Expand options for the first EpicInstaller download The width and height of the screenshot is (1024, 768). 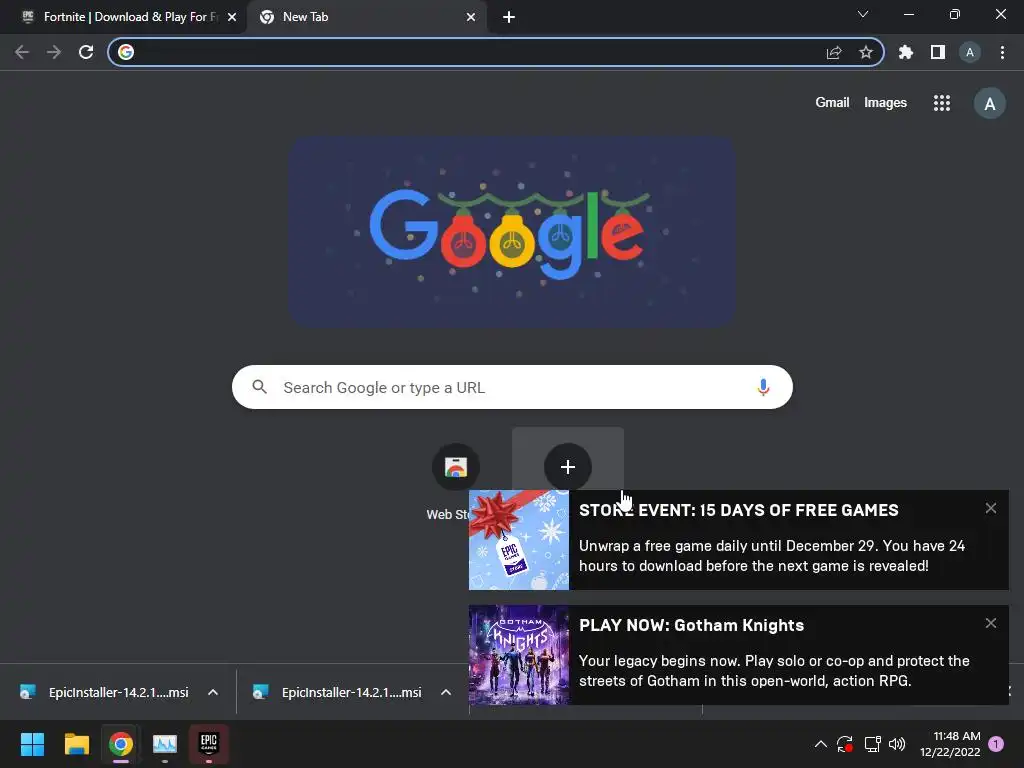click(213, 692)
